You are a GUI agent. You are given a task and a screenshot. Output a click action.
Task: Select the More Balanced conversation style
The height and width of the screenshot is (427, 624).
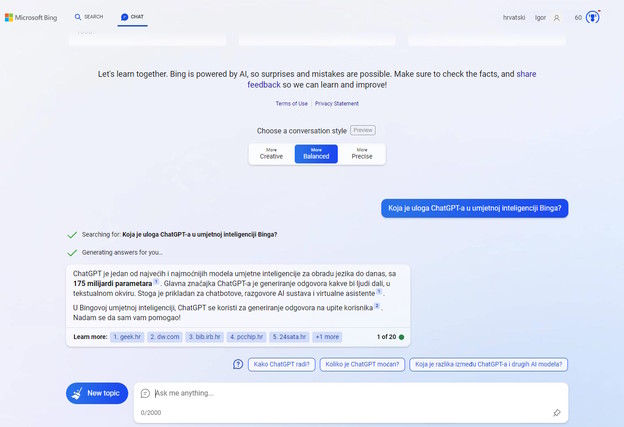[x=316, y=154]
